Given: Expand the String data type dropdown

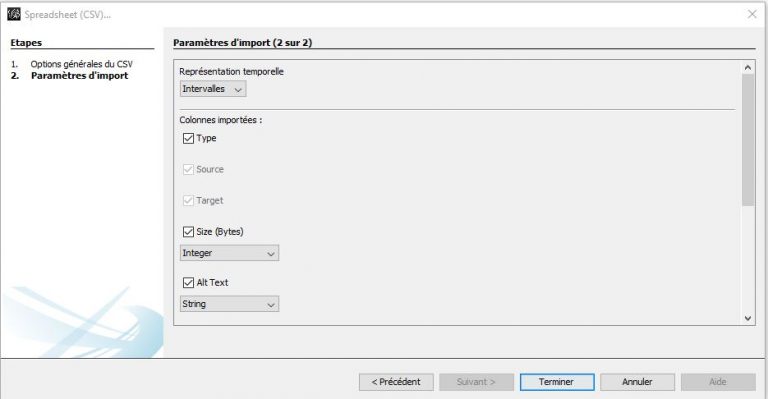Looking at the screenshot, I should [x=229, y=304].
